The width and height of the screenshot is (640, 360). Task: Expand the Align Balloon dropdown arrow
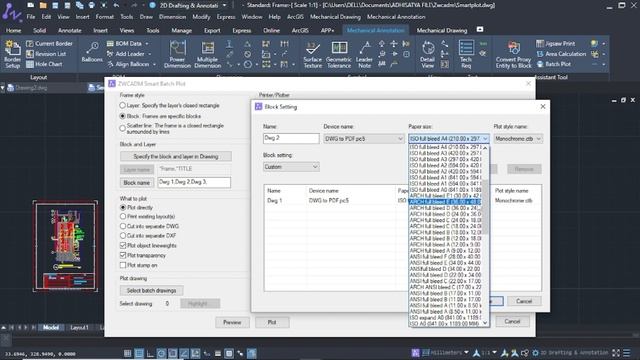click(x=154, y=64)
